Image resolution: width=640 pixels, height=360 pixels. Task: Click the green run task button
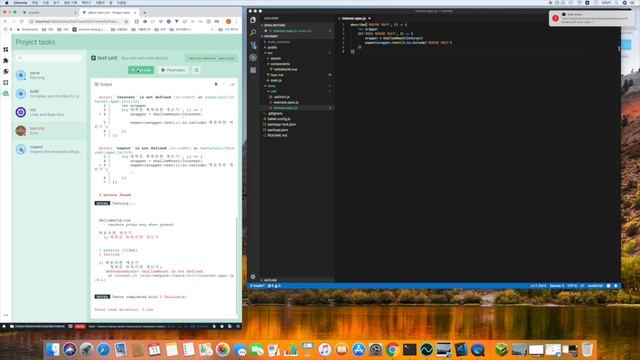(141, 70)
